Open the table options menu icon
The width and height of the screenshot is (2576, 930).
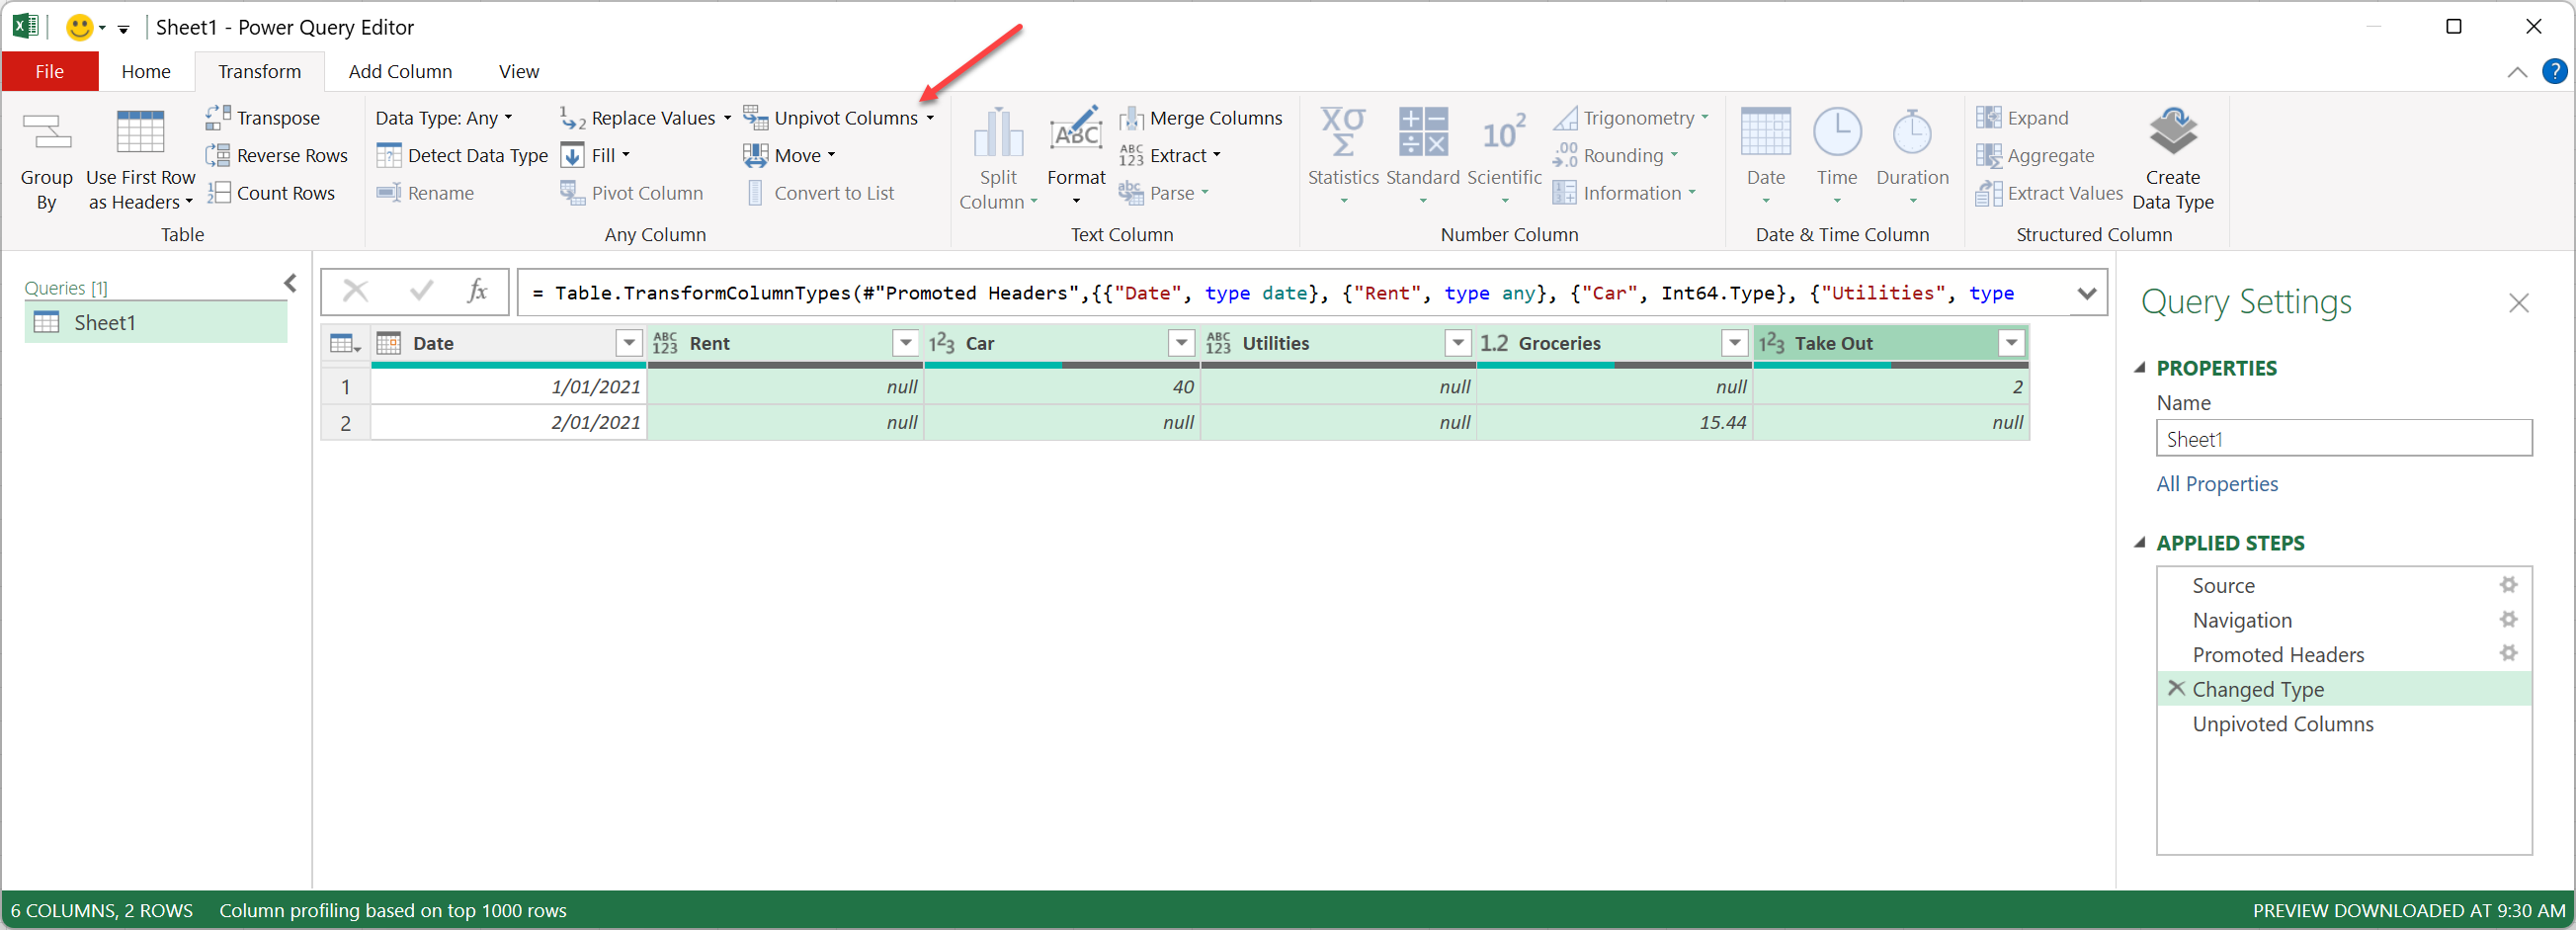[x=344, y=343]
